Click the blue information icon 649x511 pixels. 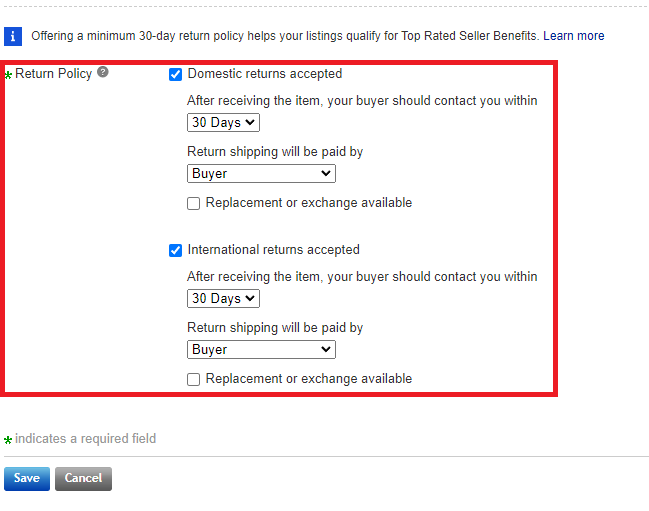tap(13, 36)
